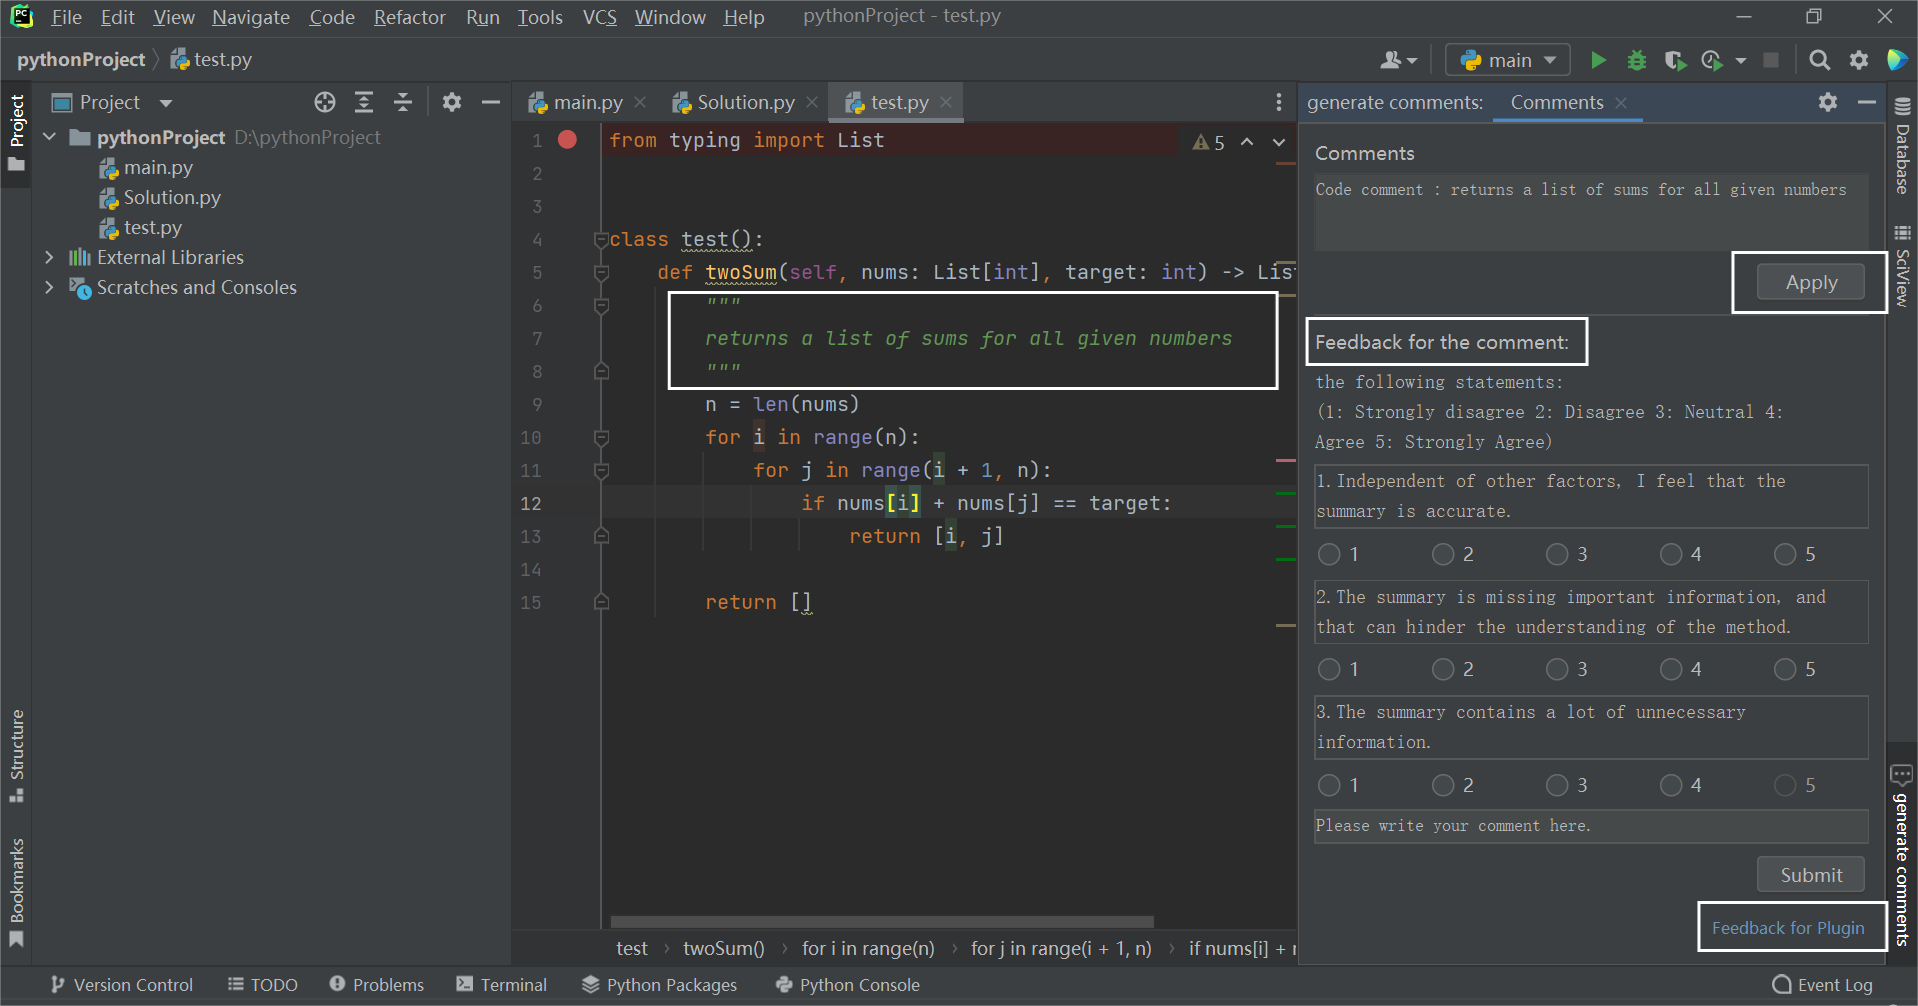This screenshot has height=1006, width=1918.
Task: Open Search Everywhere magnifier icon
Action: coord(1820,60)
